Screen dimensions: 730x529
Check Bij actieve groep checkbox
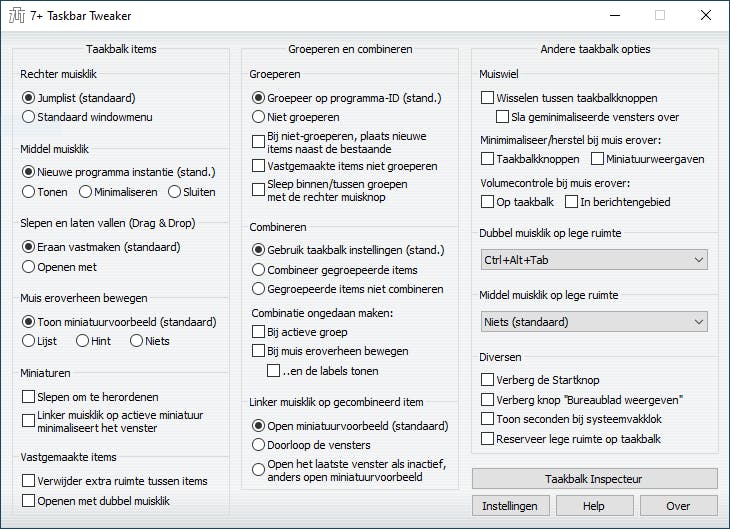259,332
